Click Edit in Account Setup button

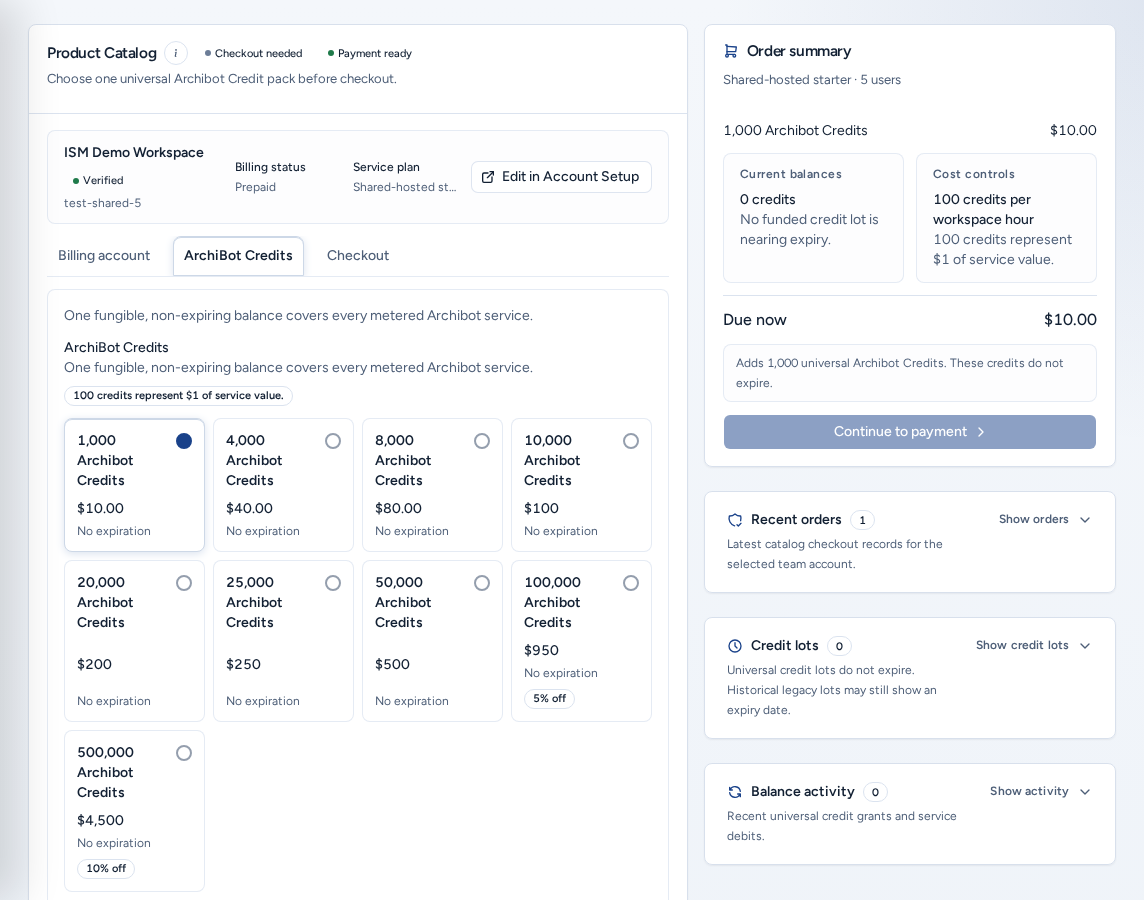(561, 176)
